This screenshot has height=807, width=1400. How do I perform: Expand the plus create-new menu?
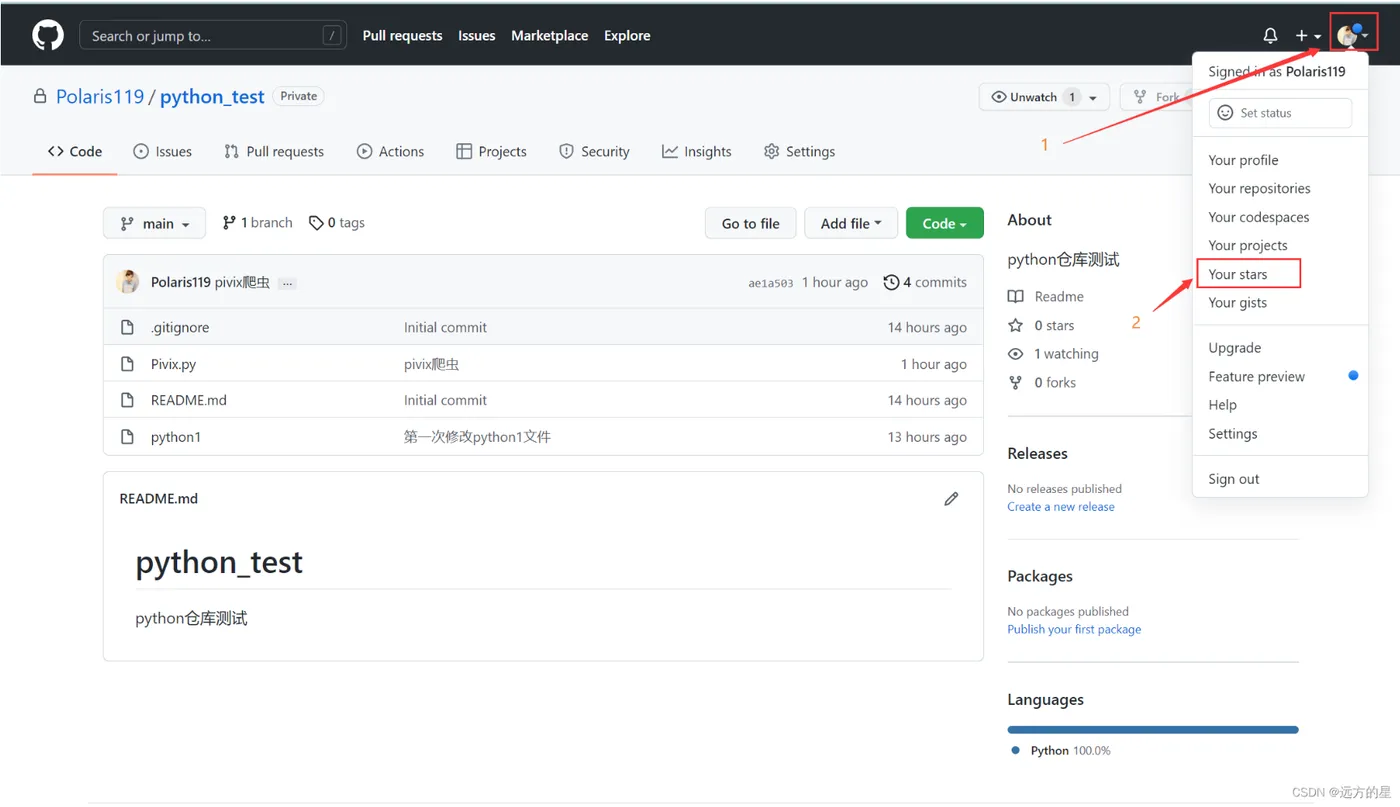tap(1308, 35)
